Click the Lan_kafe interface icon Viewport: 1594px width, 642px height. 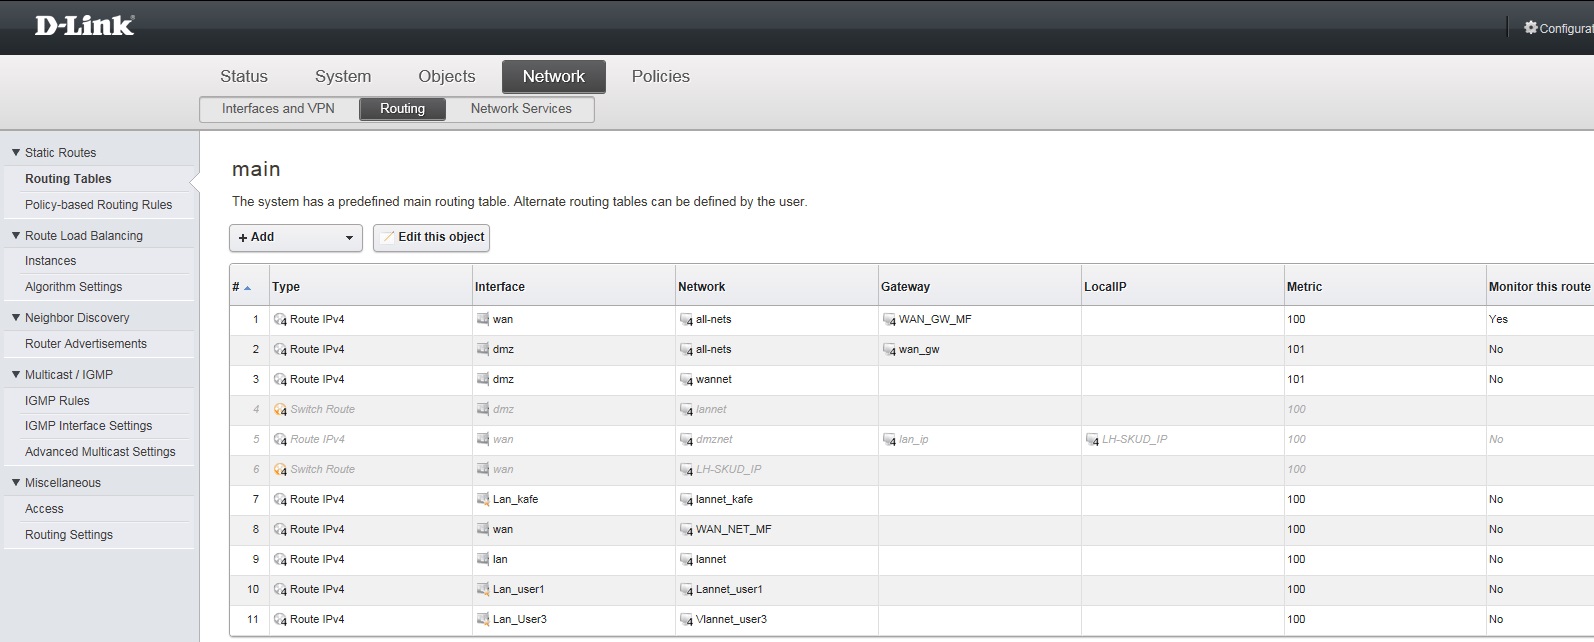pos(483,500)
